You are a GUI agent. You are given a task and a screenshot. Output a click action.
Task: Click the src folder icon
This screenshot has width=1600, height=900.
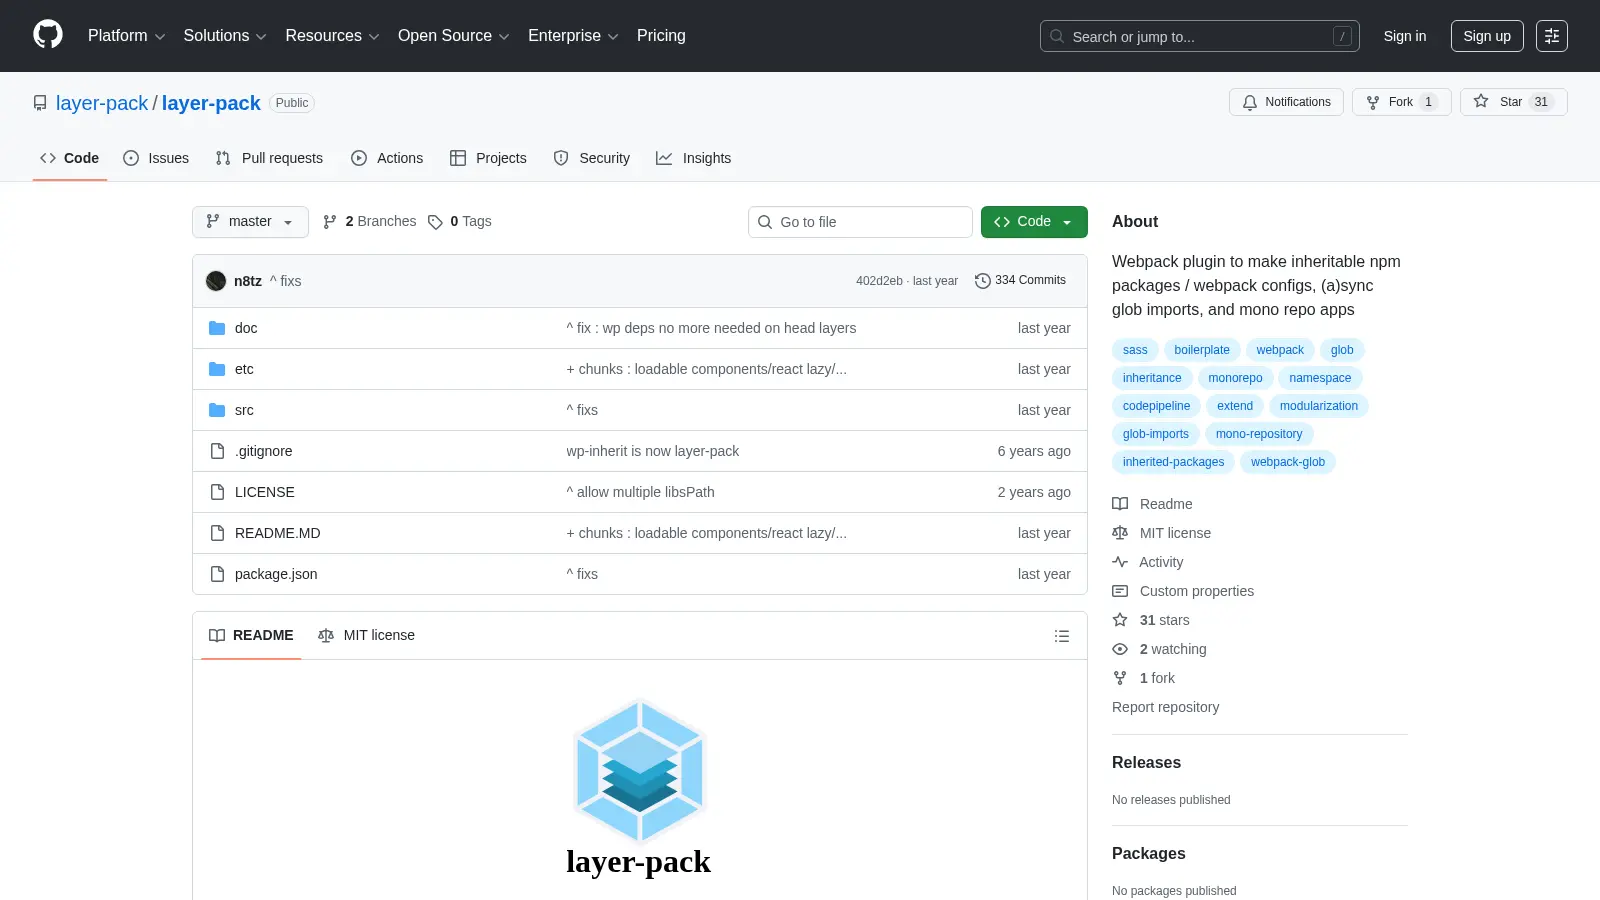[x=217, y=410]
